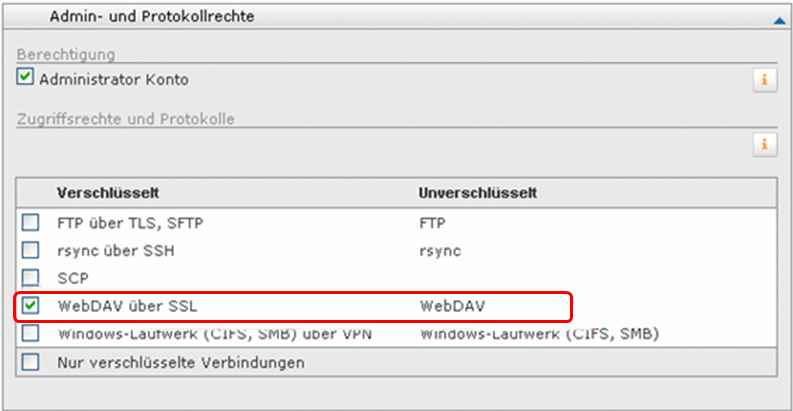Click the unencrypted WebDAV entry
793x411 pixels.
pos(452,306)
